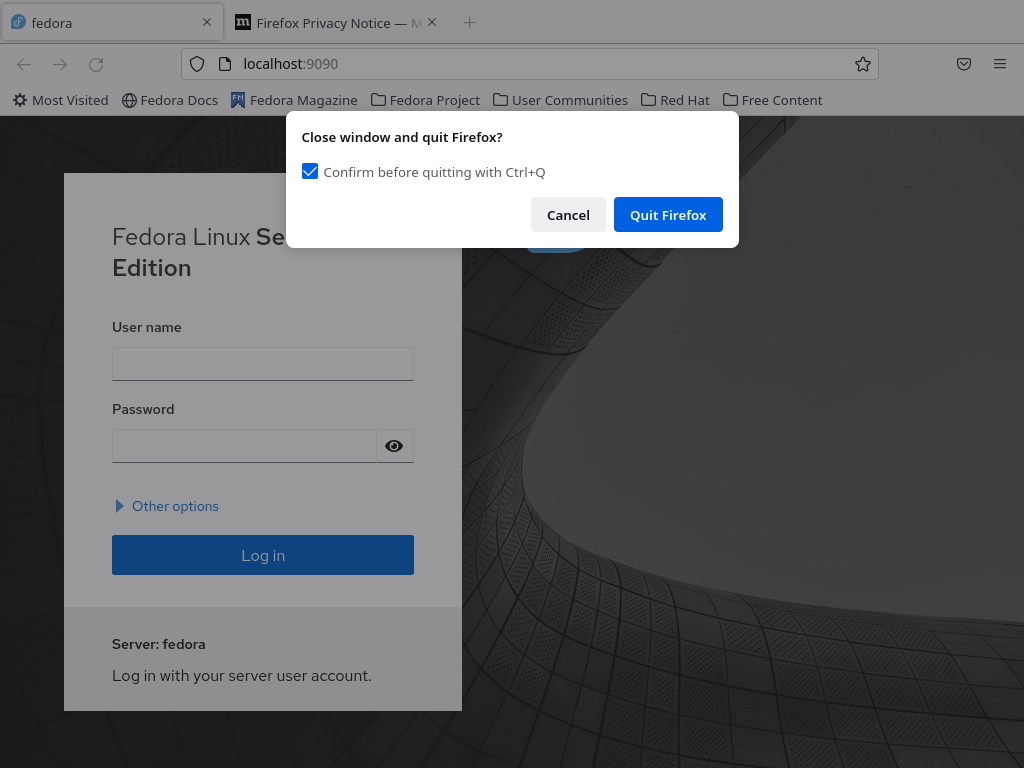The width and height of the screenshot is (1024, 768).
Task: Click the reload page icon
Action: (96, 64)
